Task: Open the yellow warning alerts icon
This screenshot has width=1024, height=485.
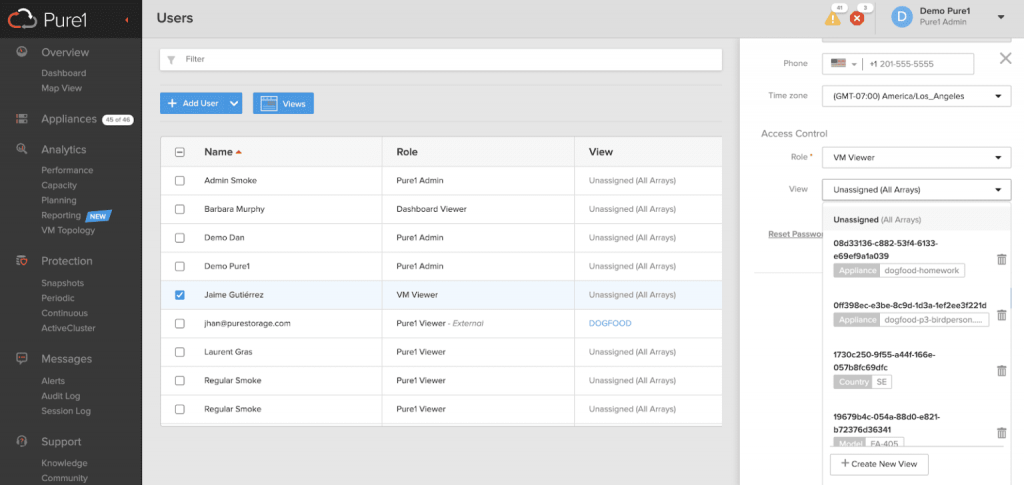Action: click(833, 18)
